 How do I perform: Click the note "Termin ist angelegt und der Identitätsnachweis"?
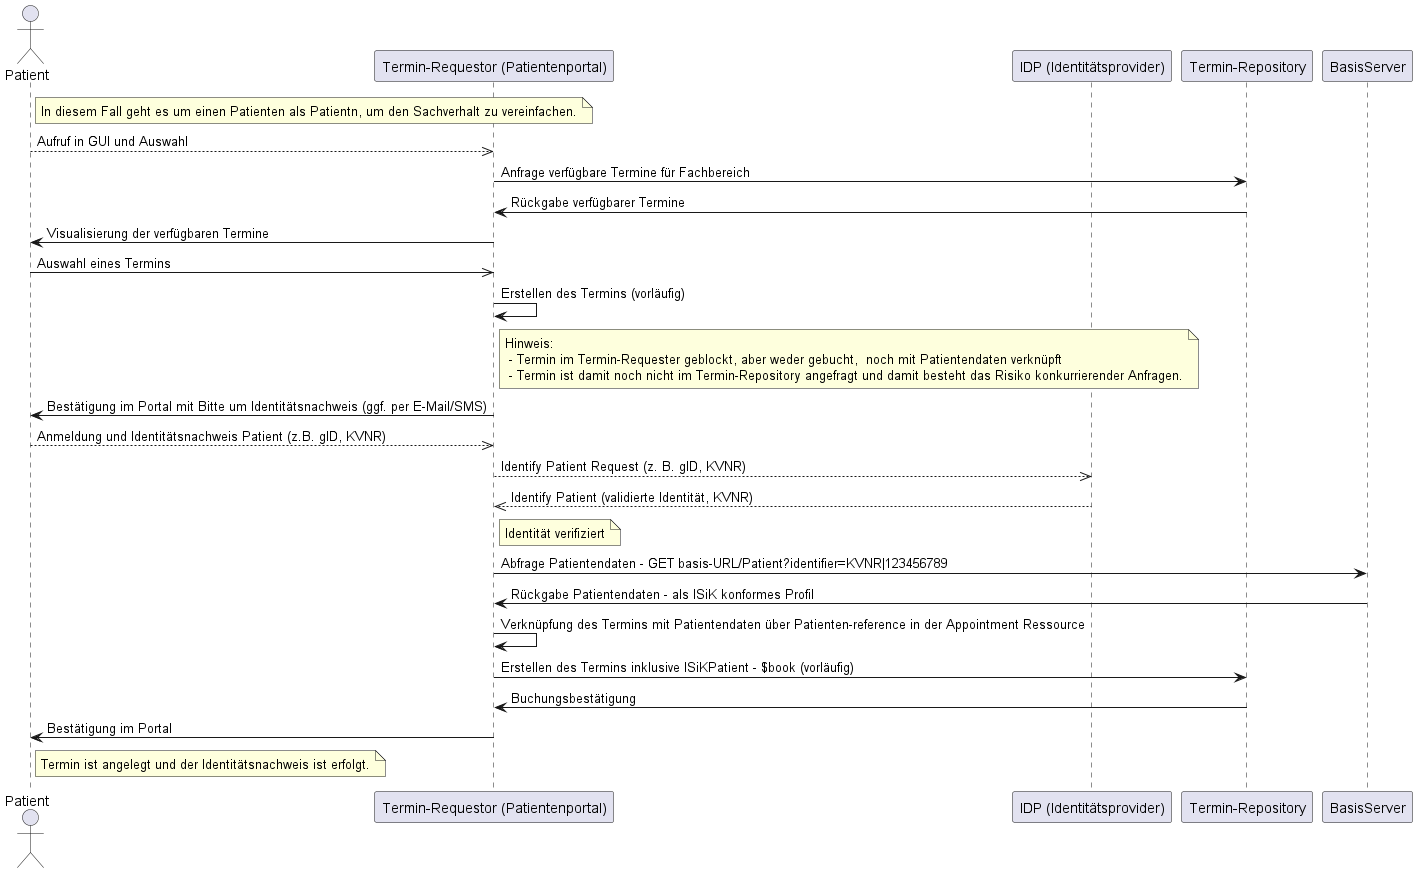[x=210, y=764]
